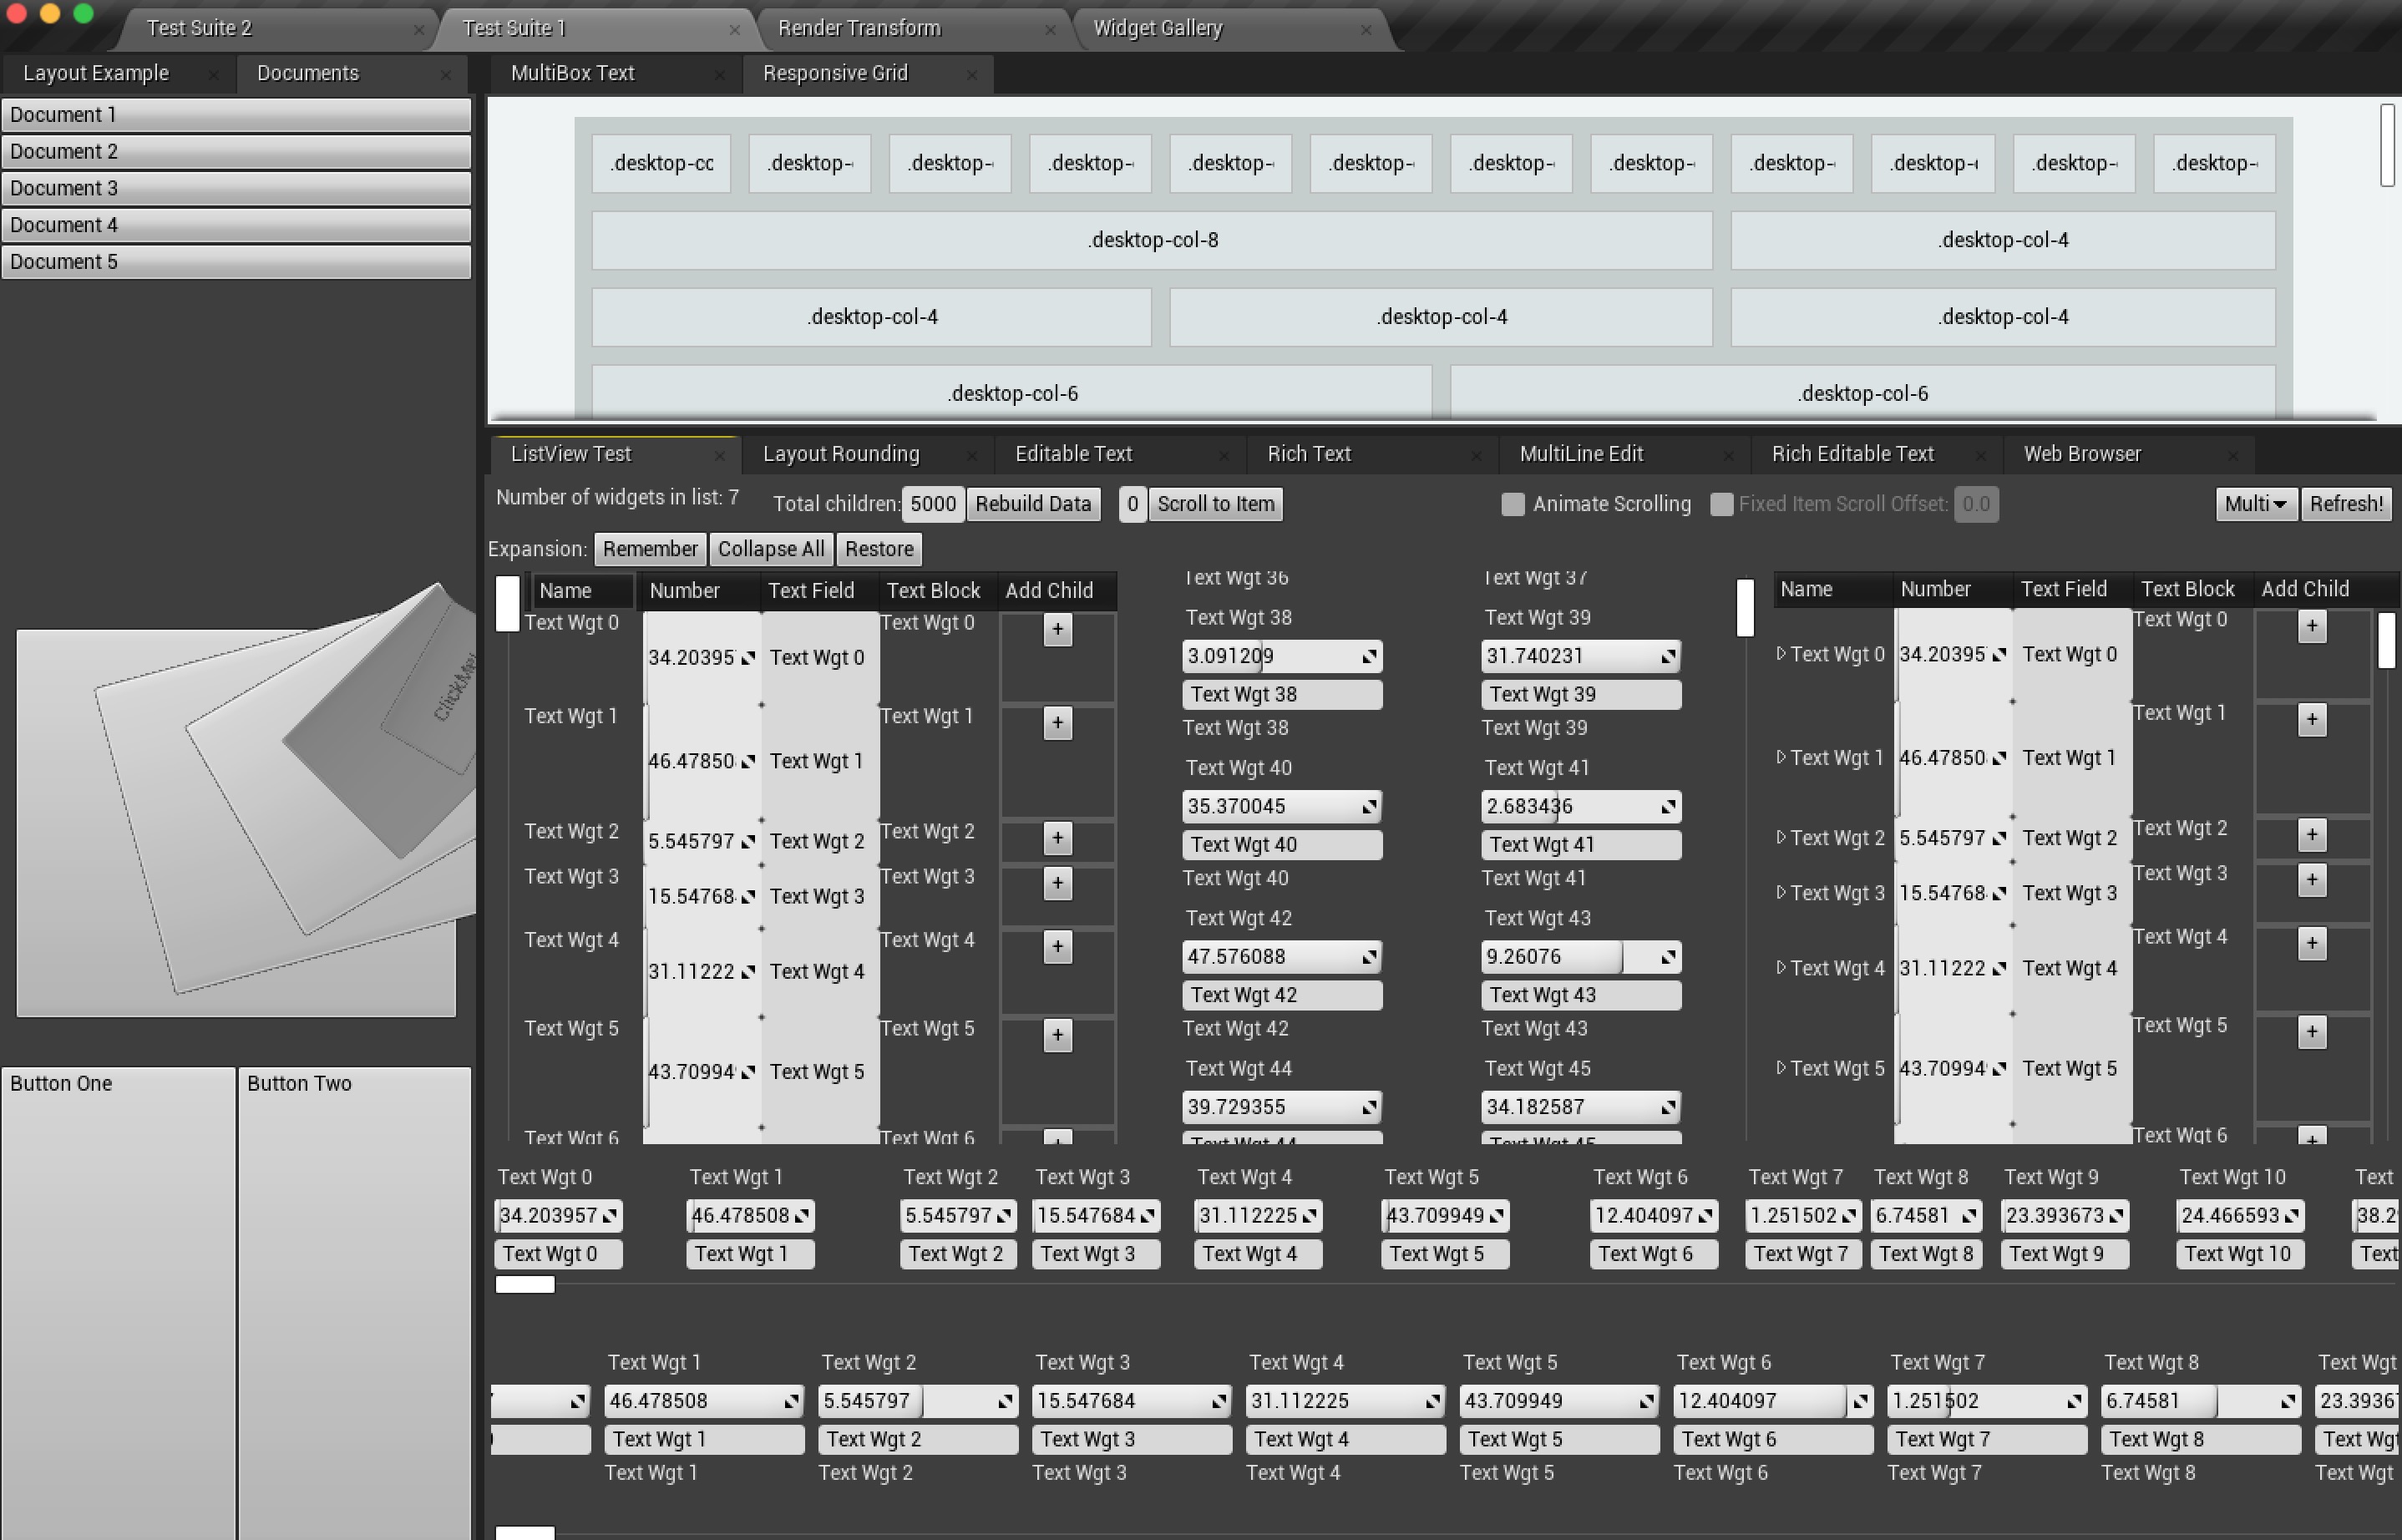
Task: Click the plus button in list row Text Wgt 3
Action: [x=1057, y=883]
